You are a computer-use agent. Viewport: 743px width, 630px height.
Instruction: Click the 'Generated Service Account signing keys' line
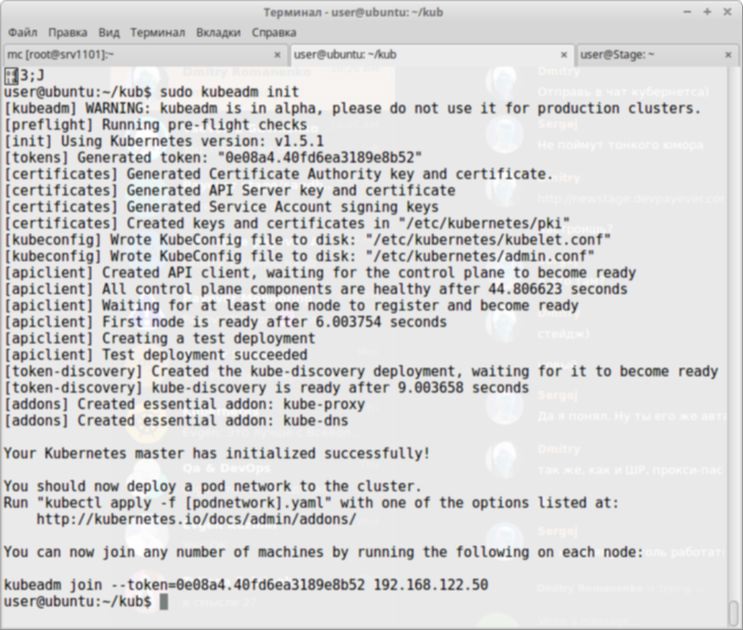coord(221,207)
